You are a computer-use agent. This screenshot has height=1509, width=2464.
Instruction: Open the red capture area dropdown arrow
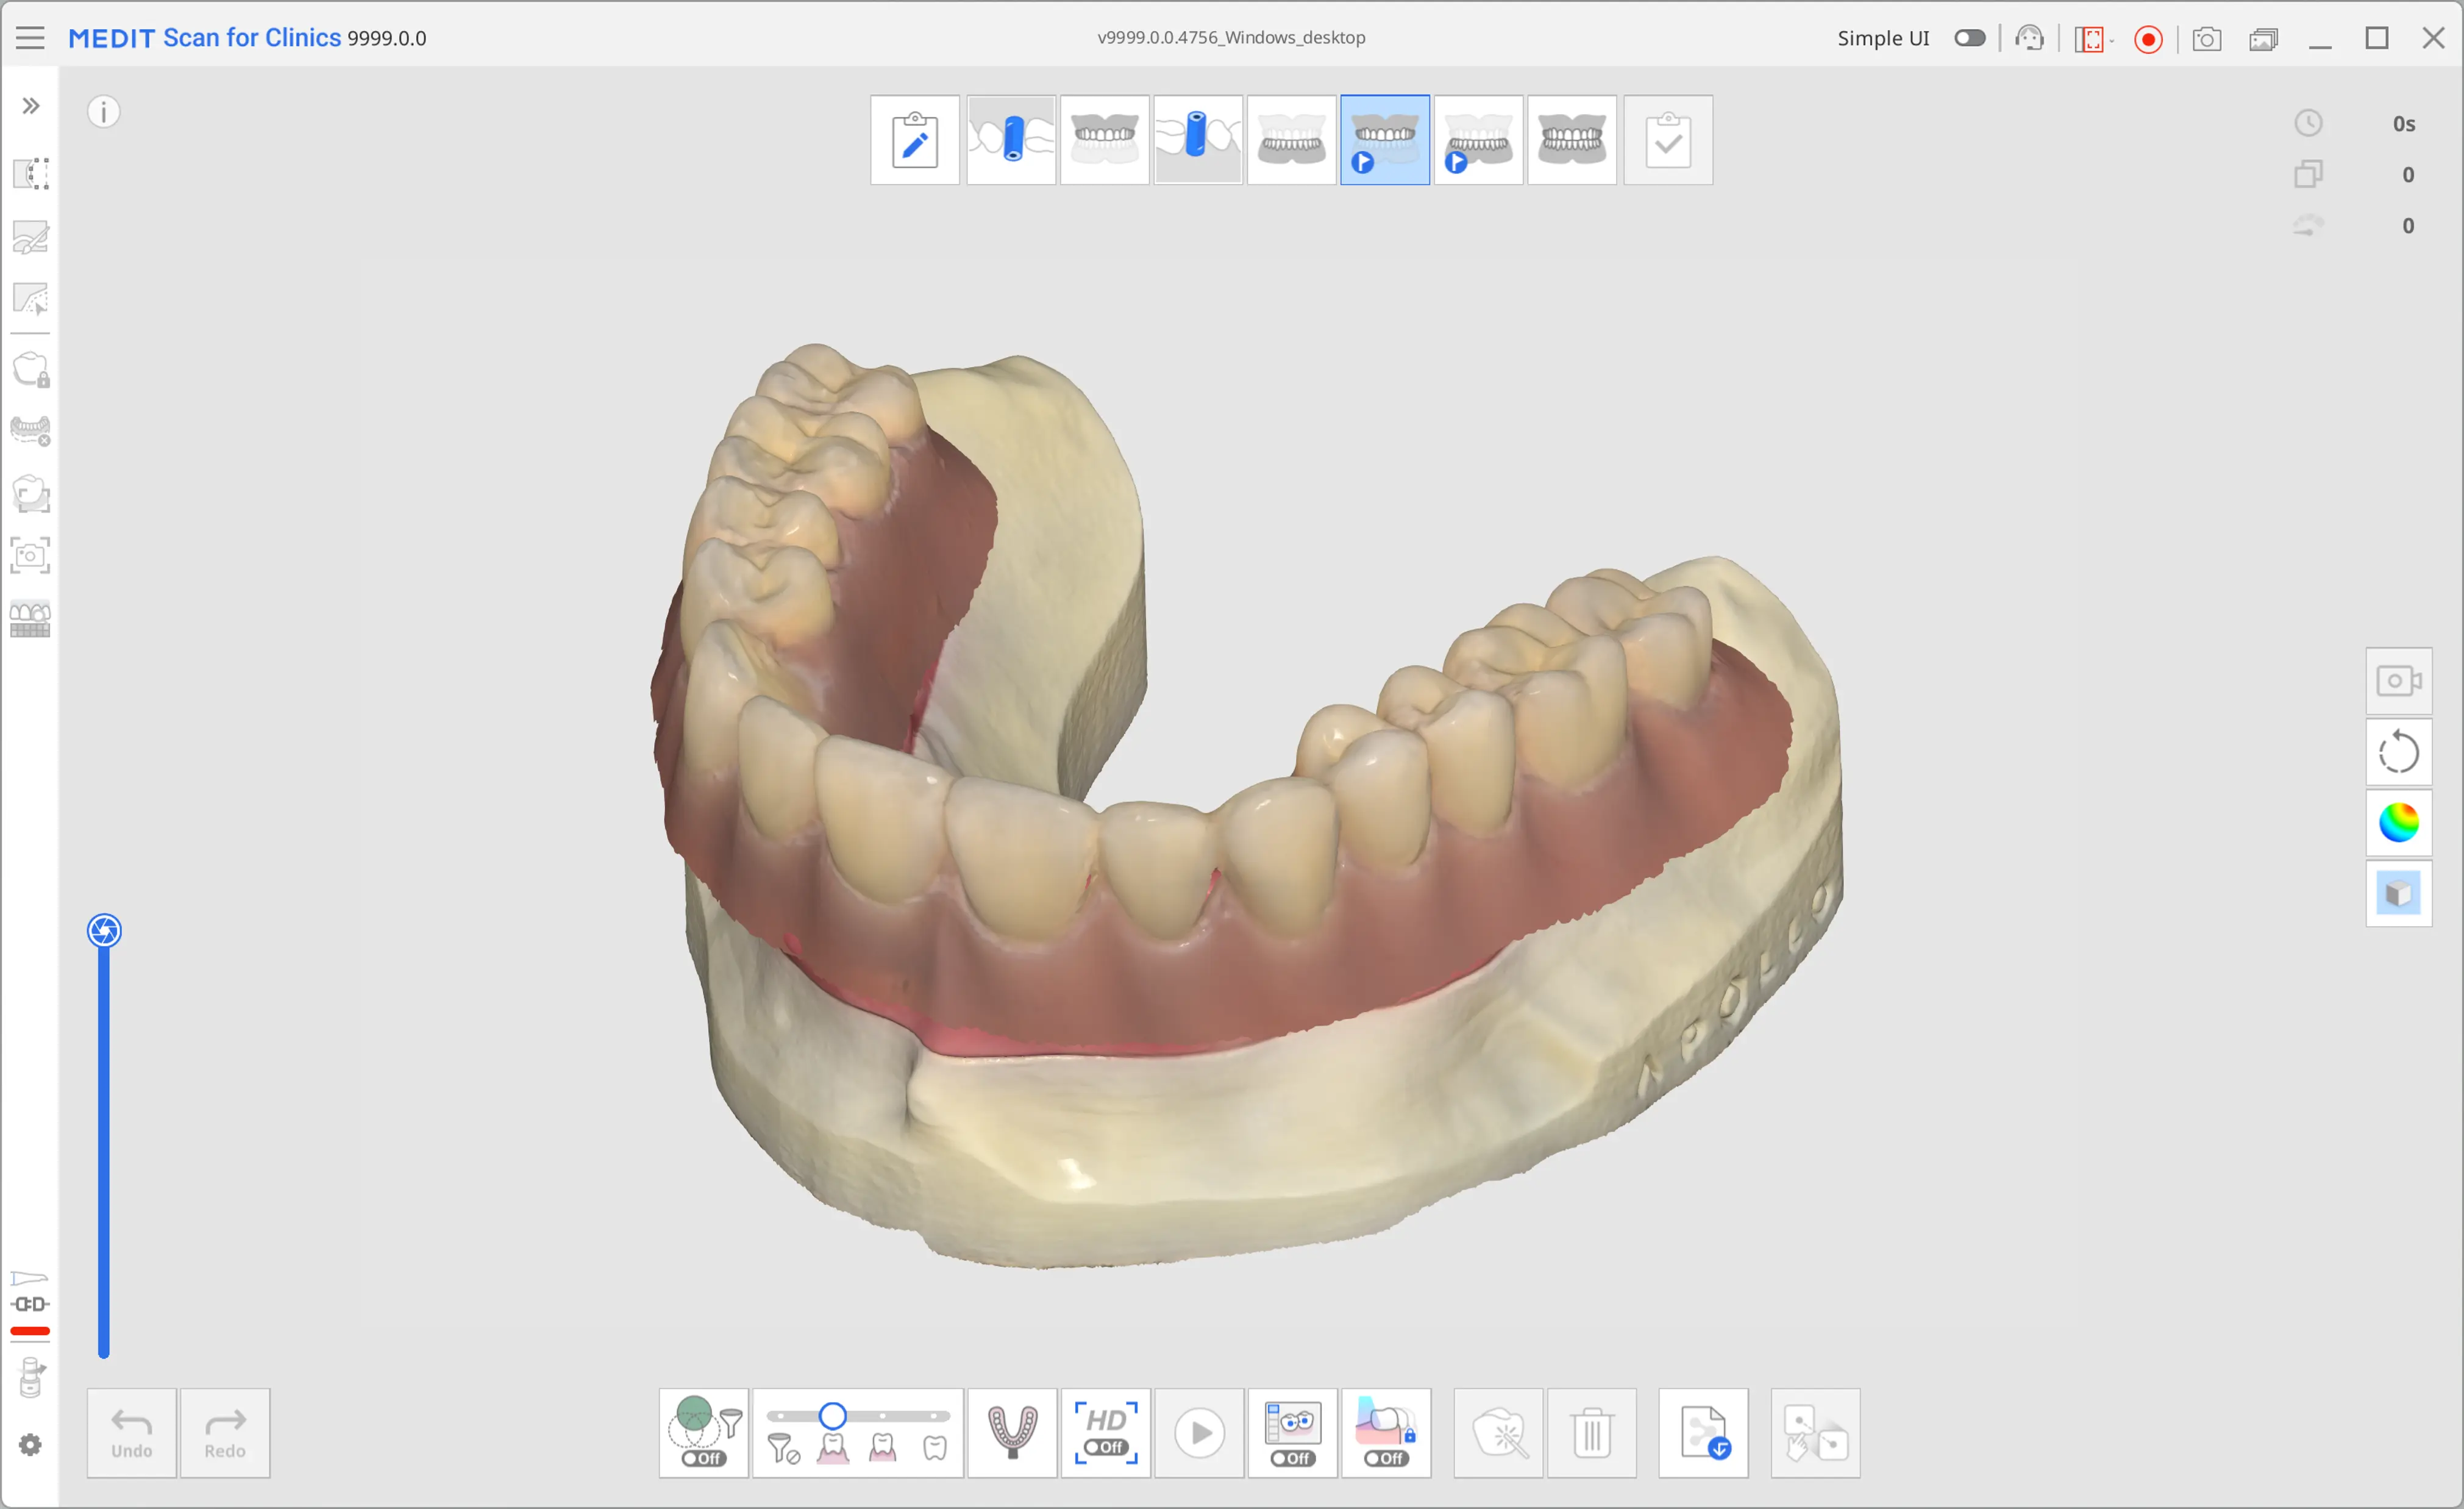2112,40
